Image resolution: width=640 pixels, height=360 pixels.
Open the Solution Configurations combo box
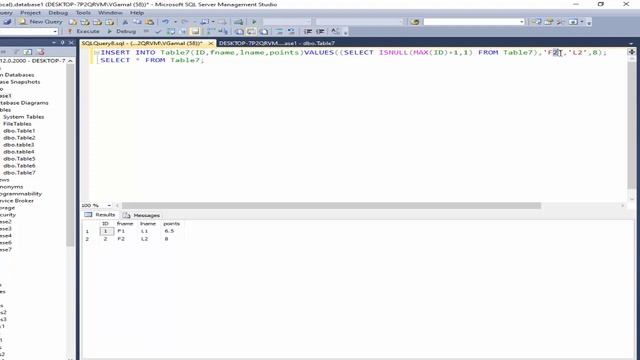coord(287,22)
